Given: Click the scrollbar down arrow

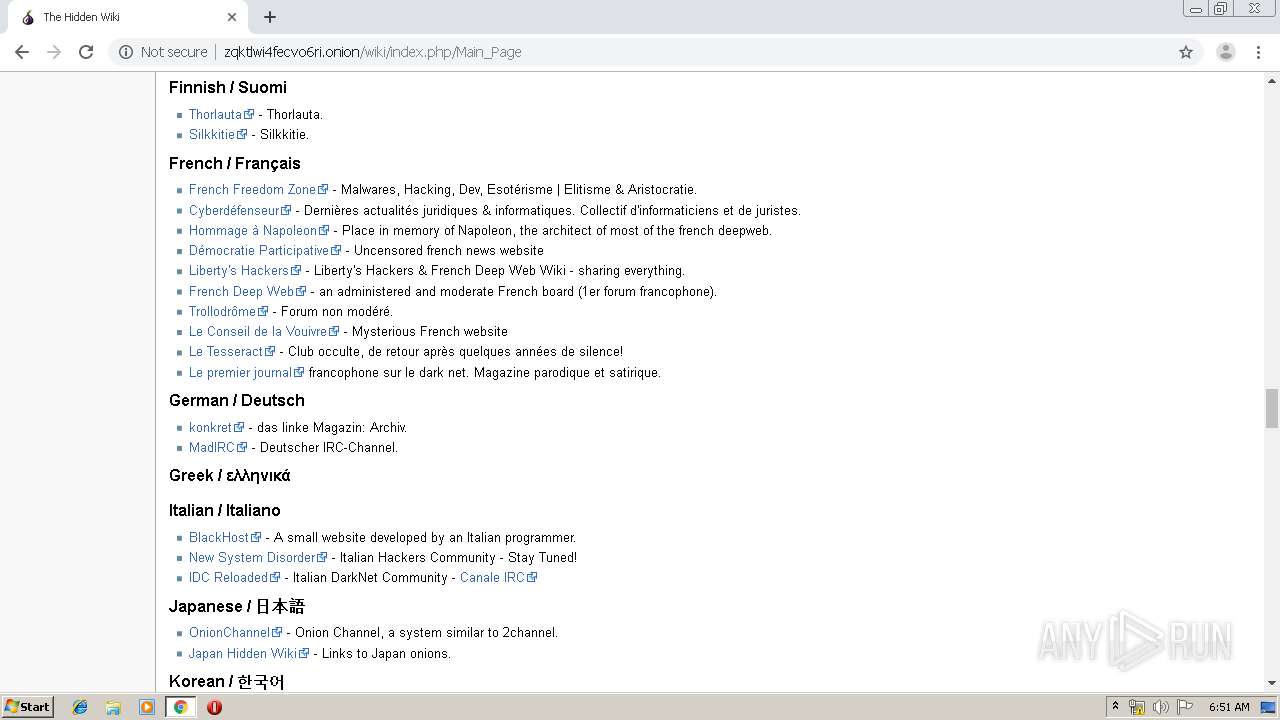Looking at the screenshot, I should [1272, 684].
